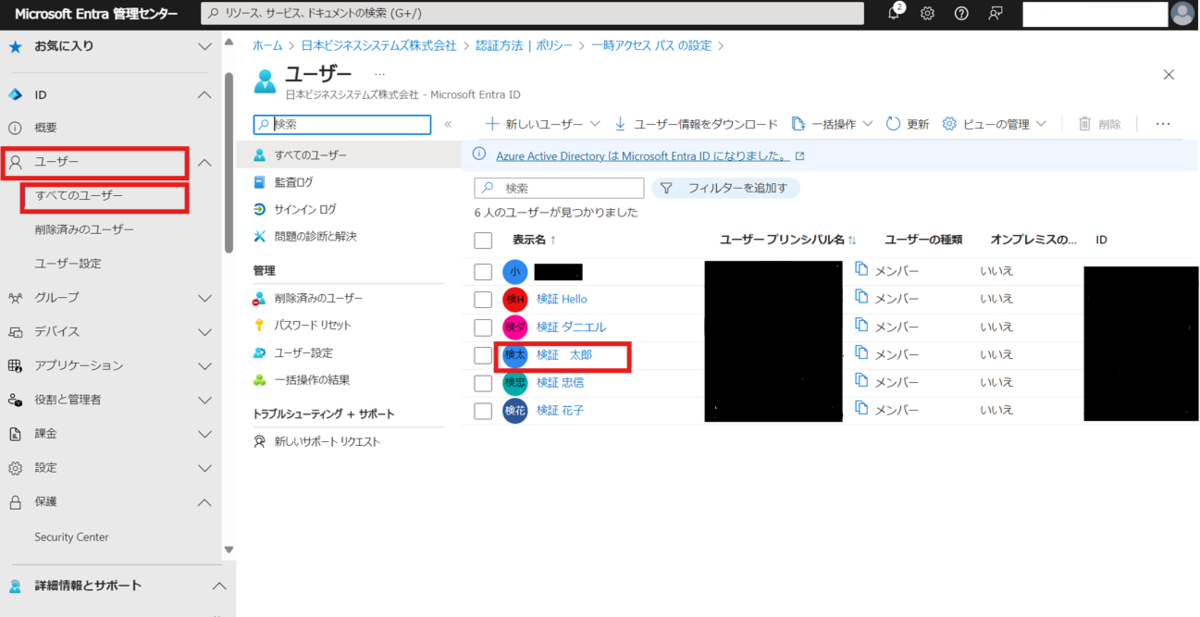Viewport: 1200px width, 617px height.
Task: Click the アプリケーション grid icon
Action: 15,366
